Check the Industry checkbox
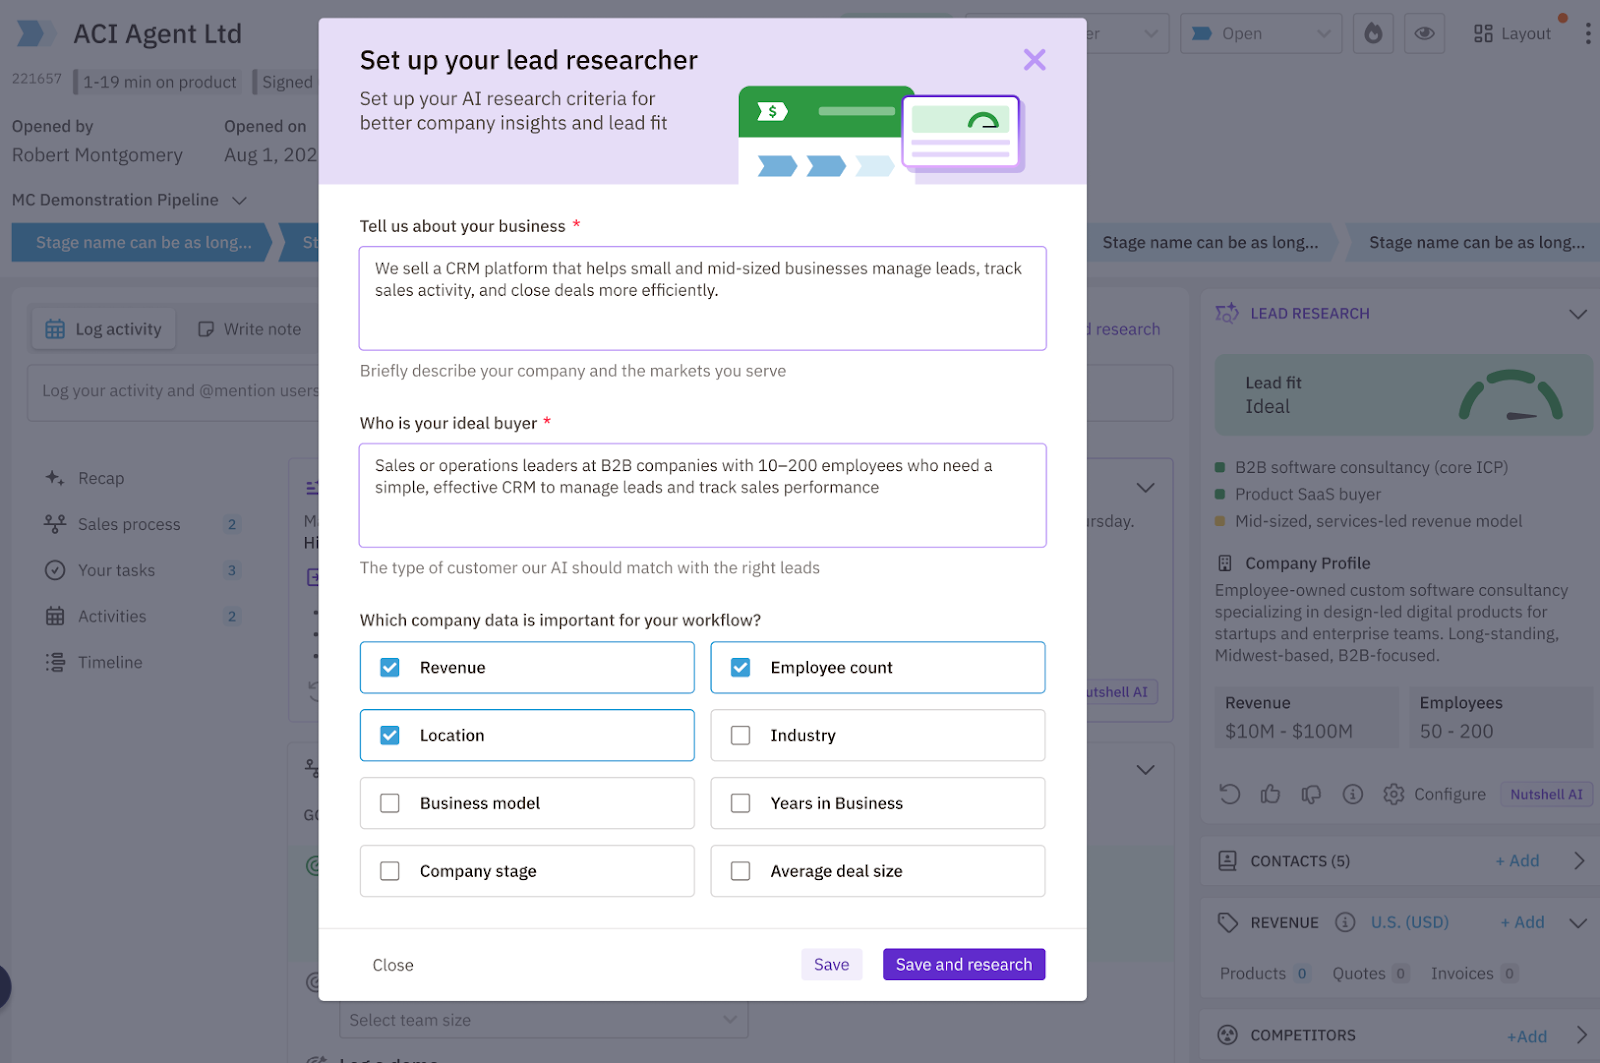This screenshot has height=1063, width=1600. (x=740, y=735)
